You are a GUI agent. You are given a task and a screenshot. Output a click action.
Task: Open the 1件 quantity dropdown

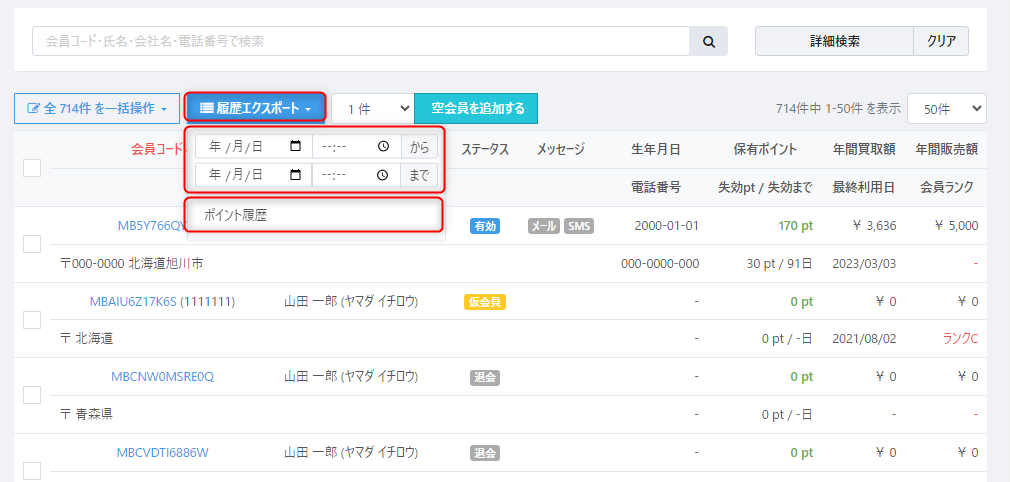pos(373,108)
